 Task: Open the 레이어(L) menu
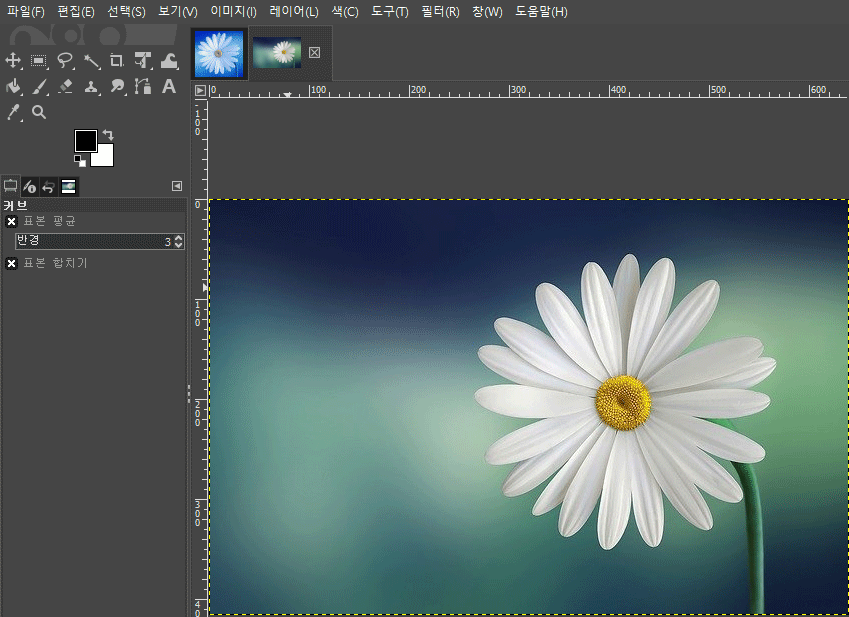tap(294, 12)
